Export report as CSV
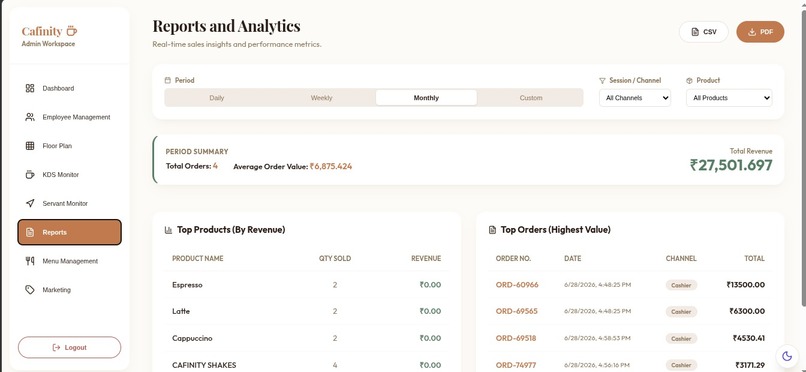 [704, 32]
